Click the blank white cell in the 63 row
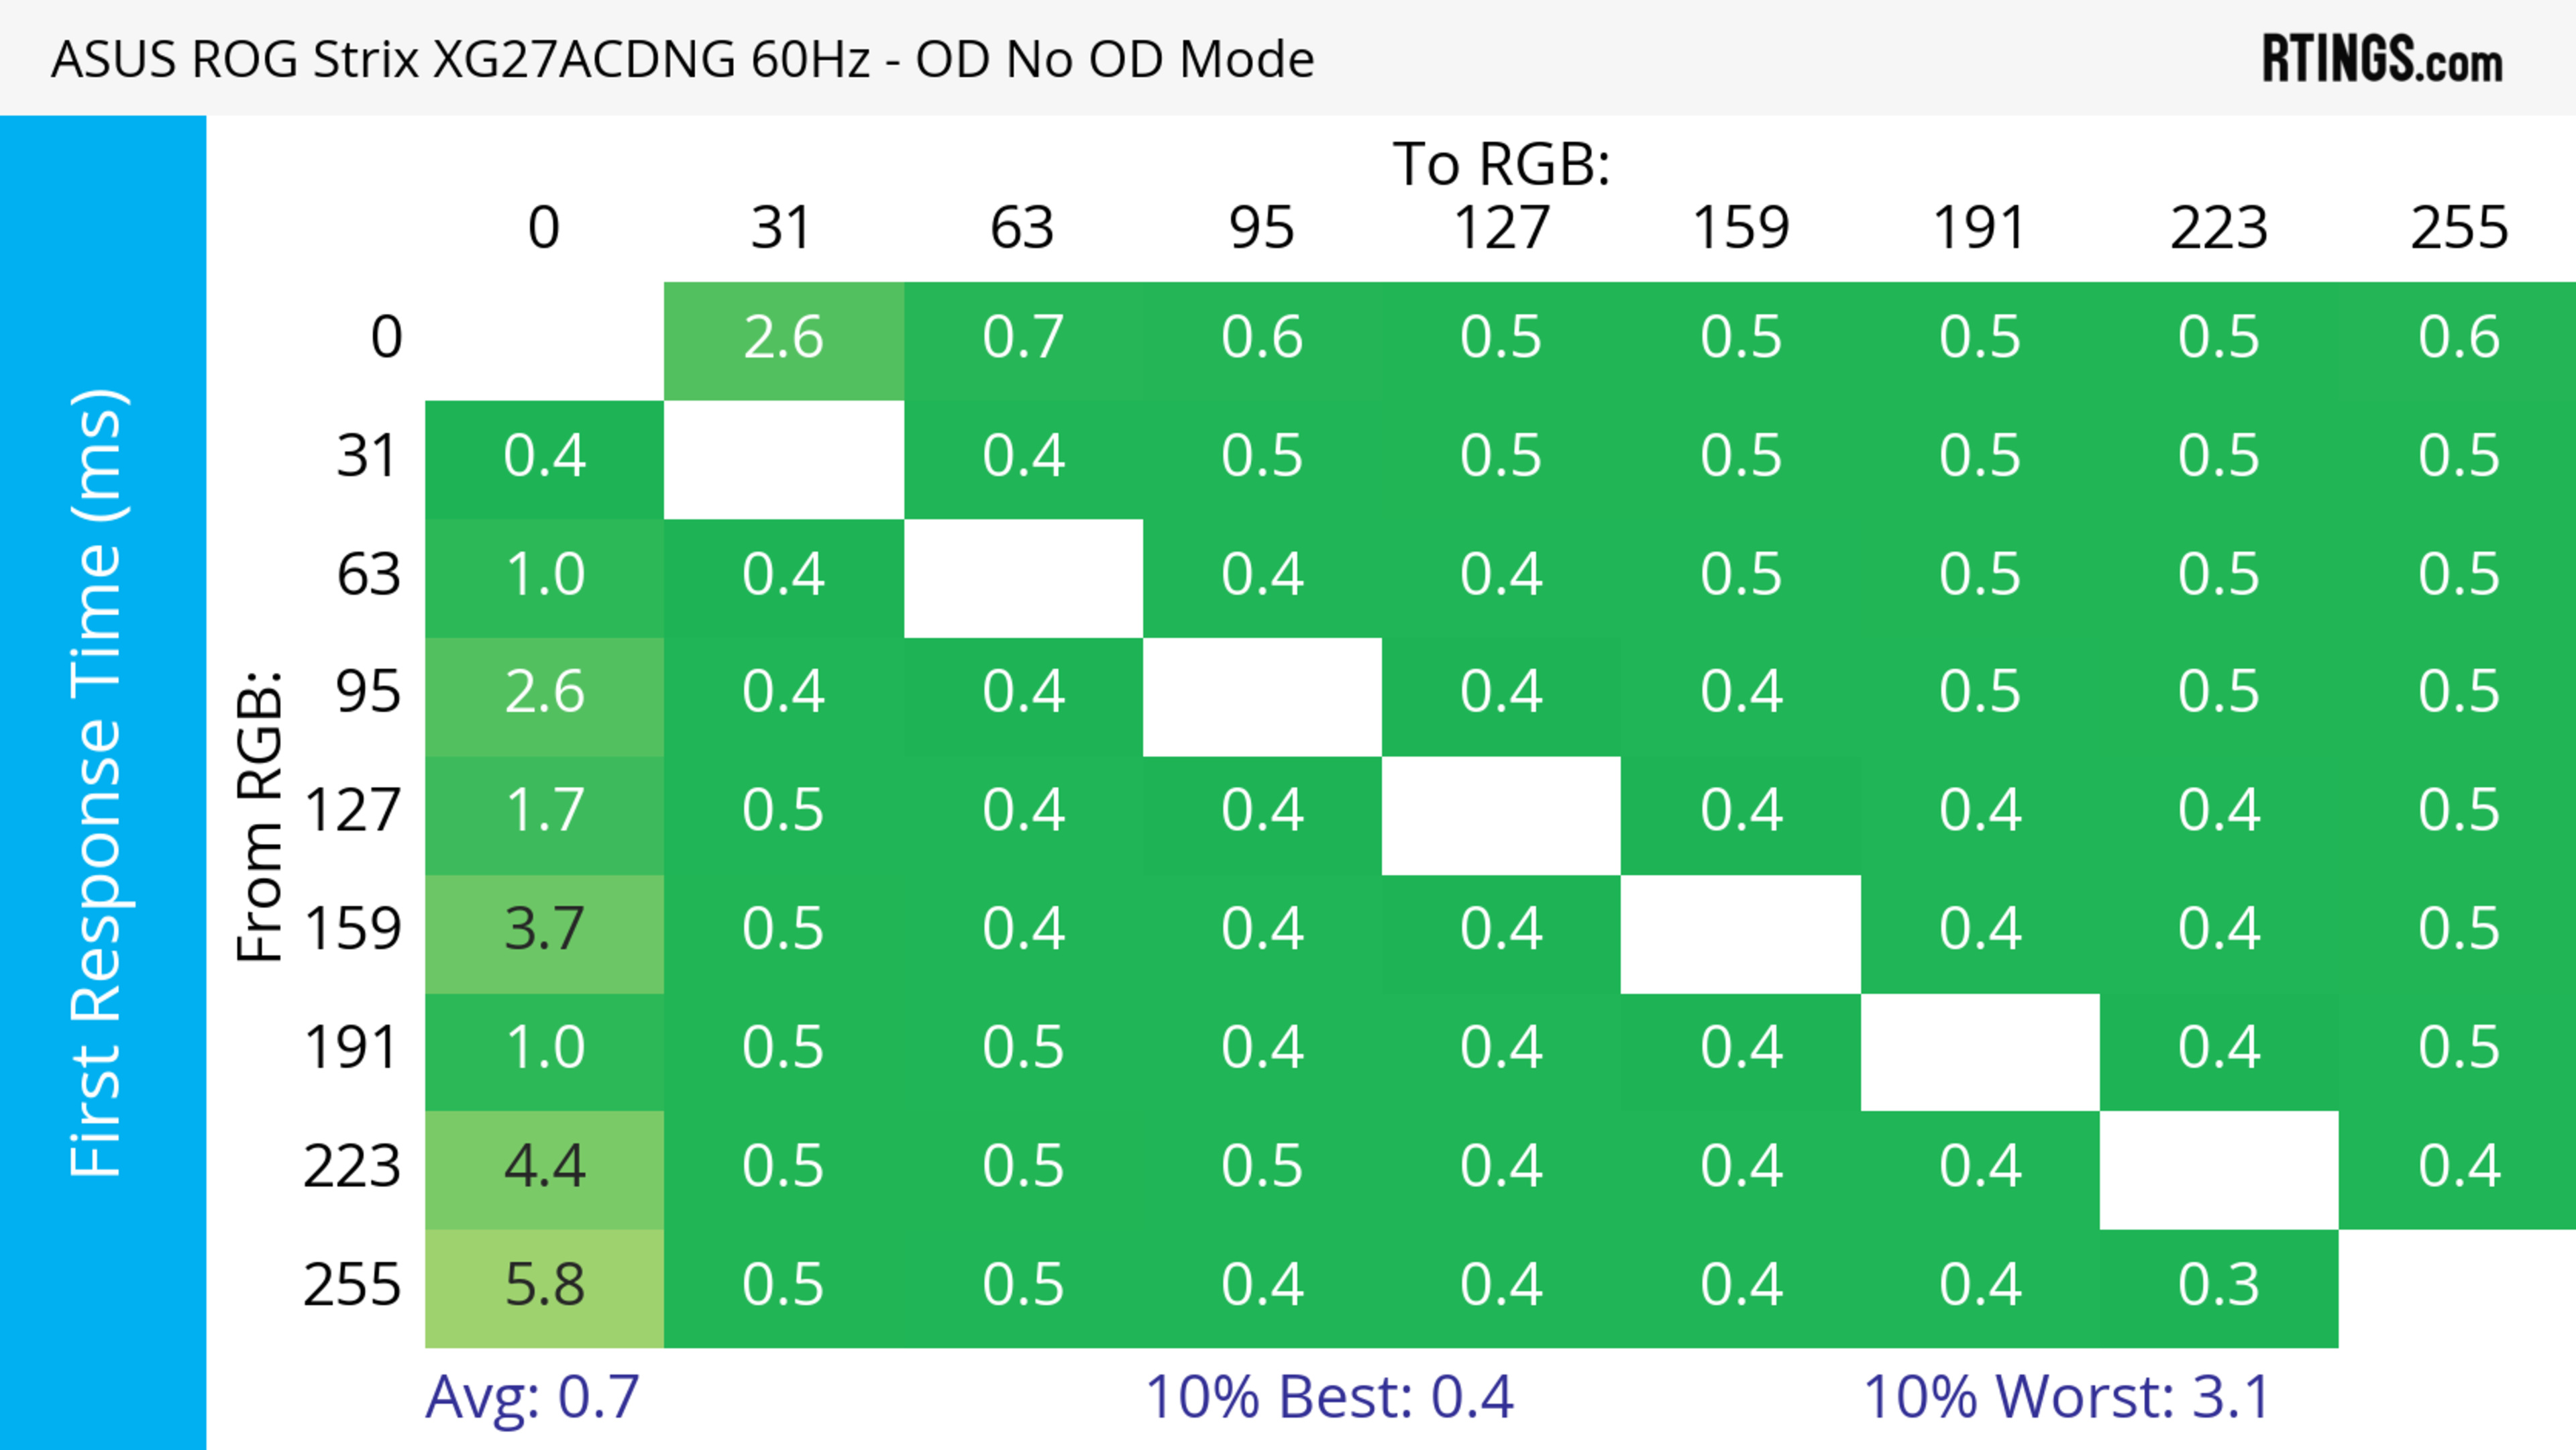Image resolution: width=2576 pixels, height=1450 pixels. click(1022, 577)
